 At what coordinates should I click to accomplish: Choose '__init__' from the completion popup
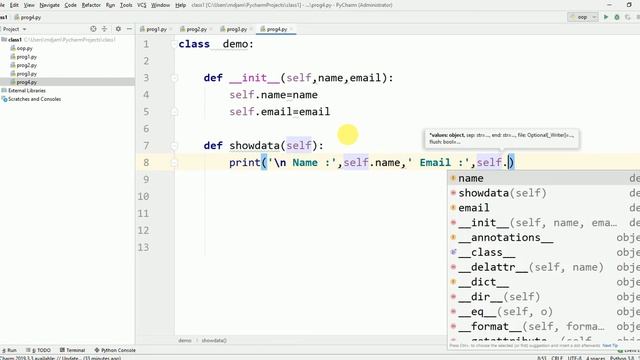click(x=544, y=223)
